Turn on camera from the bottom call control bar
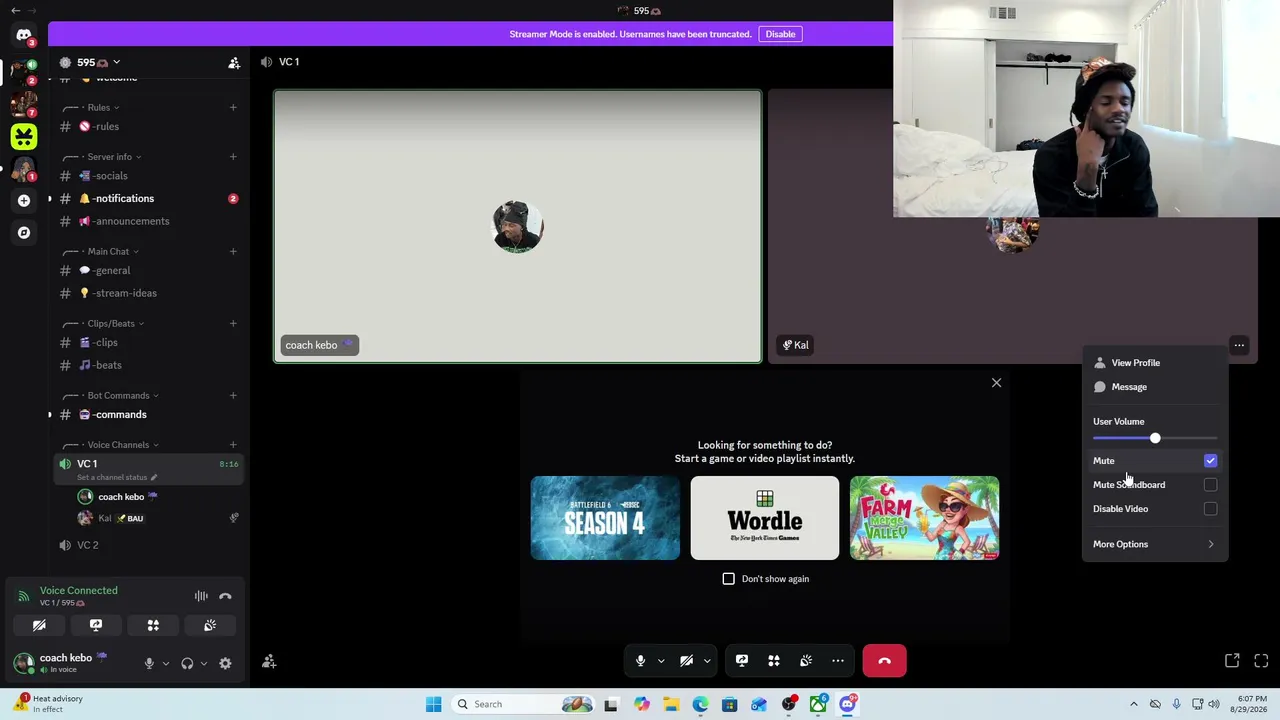This screenshot has height=720, width=1280. (x=687, y=661)
